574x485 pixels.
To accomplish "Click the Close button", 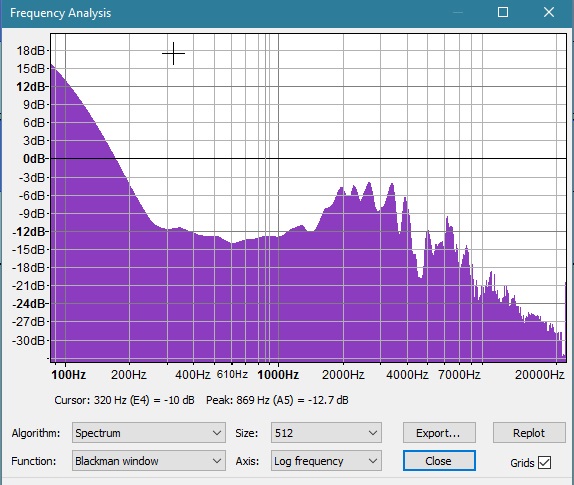I will [439, 460].
